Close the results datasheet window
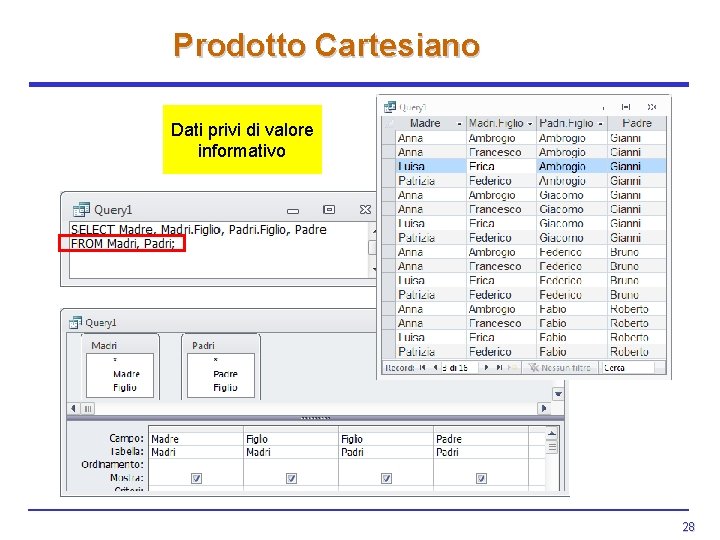The height and width of the screenshot is (540, 720). (652, 107)
